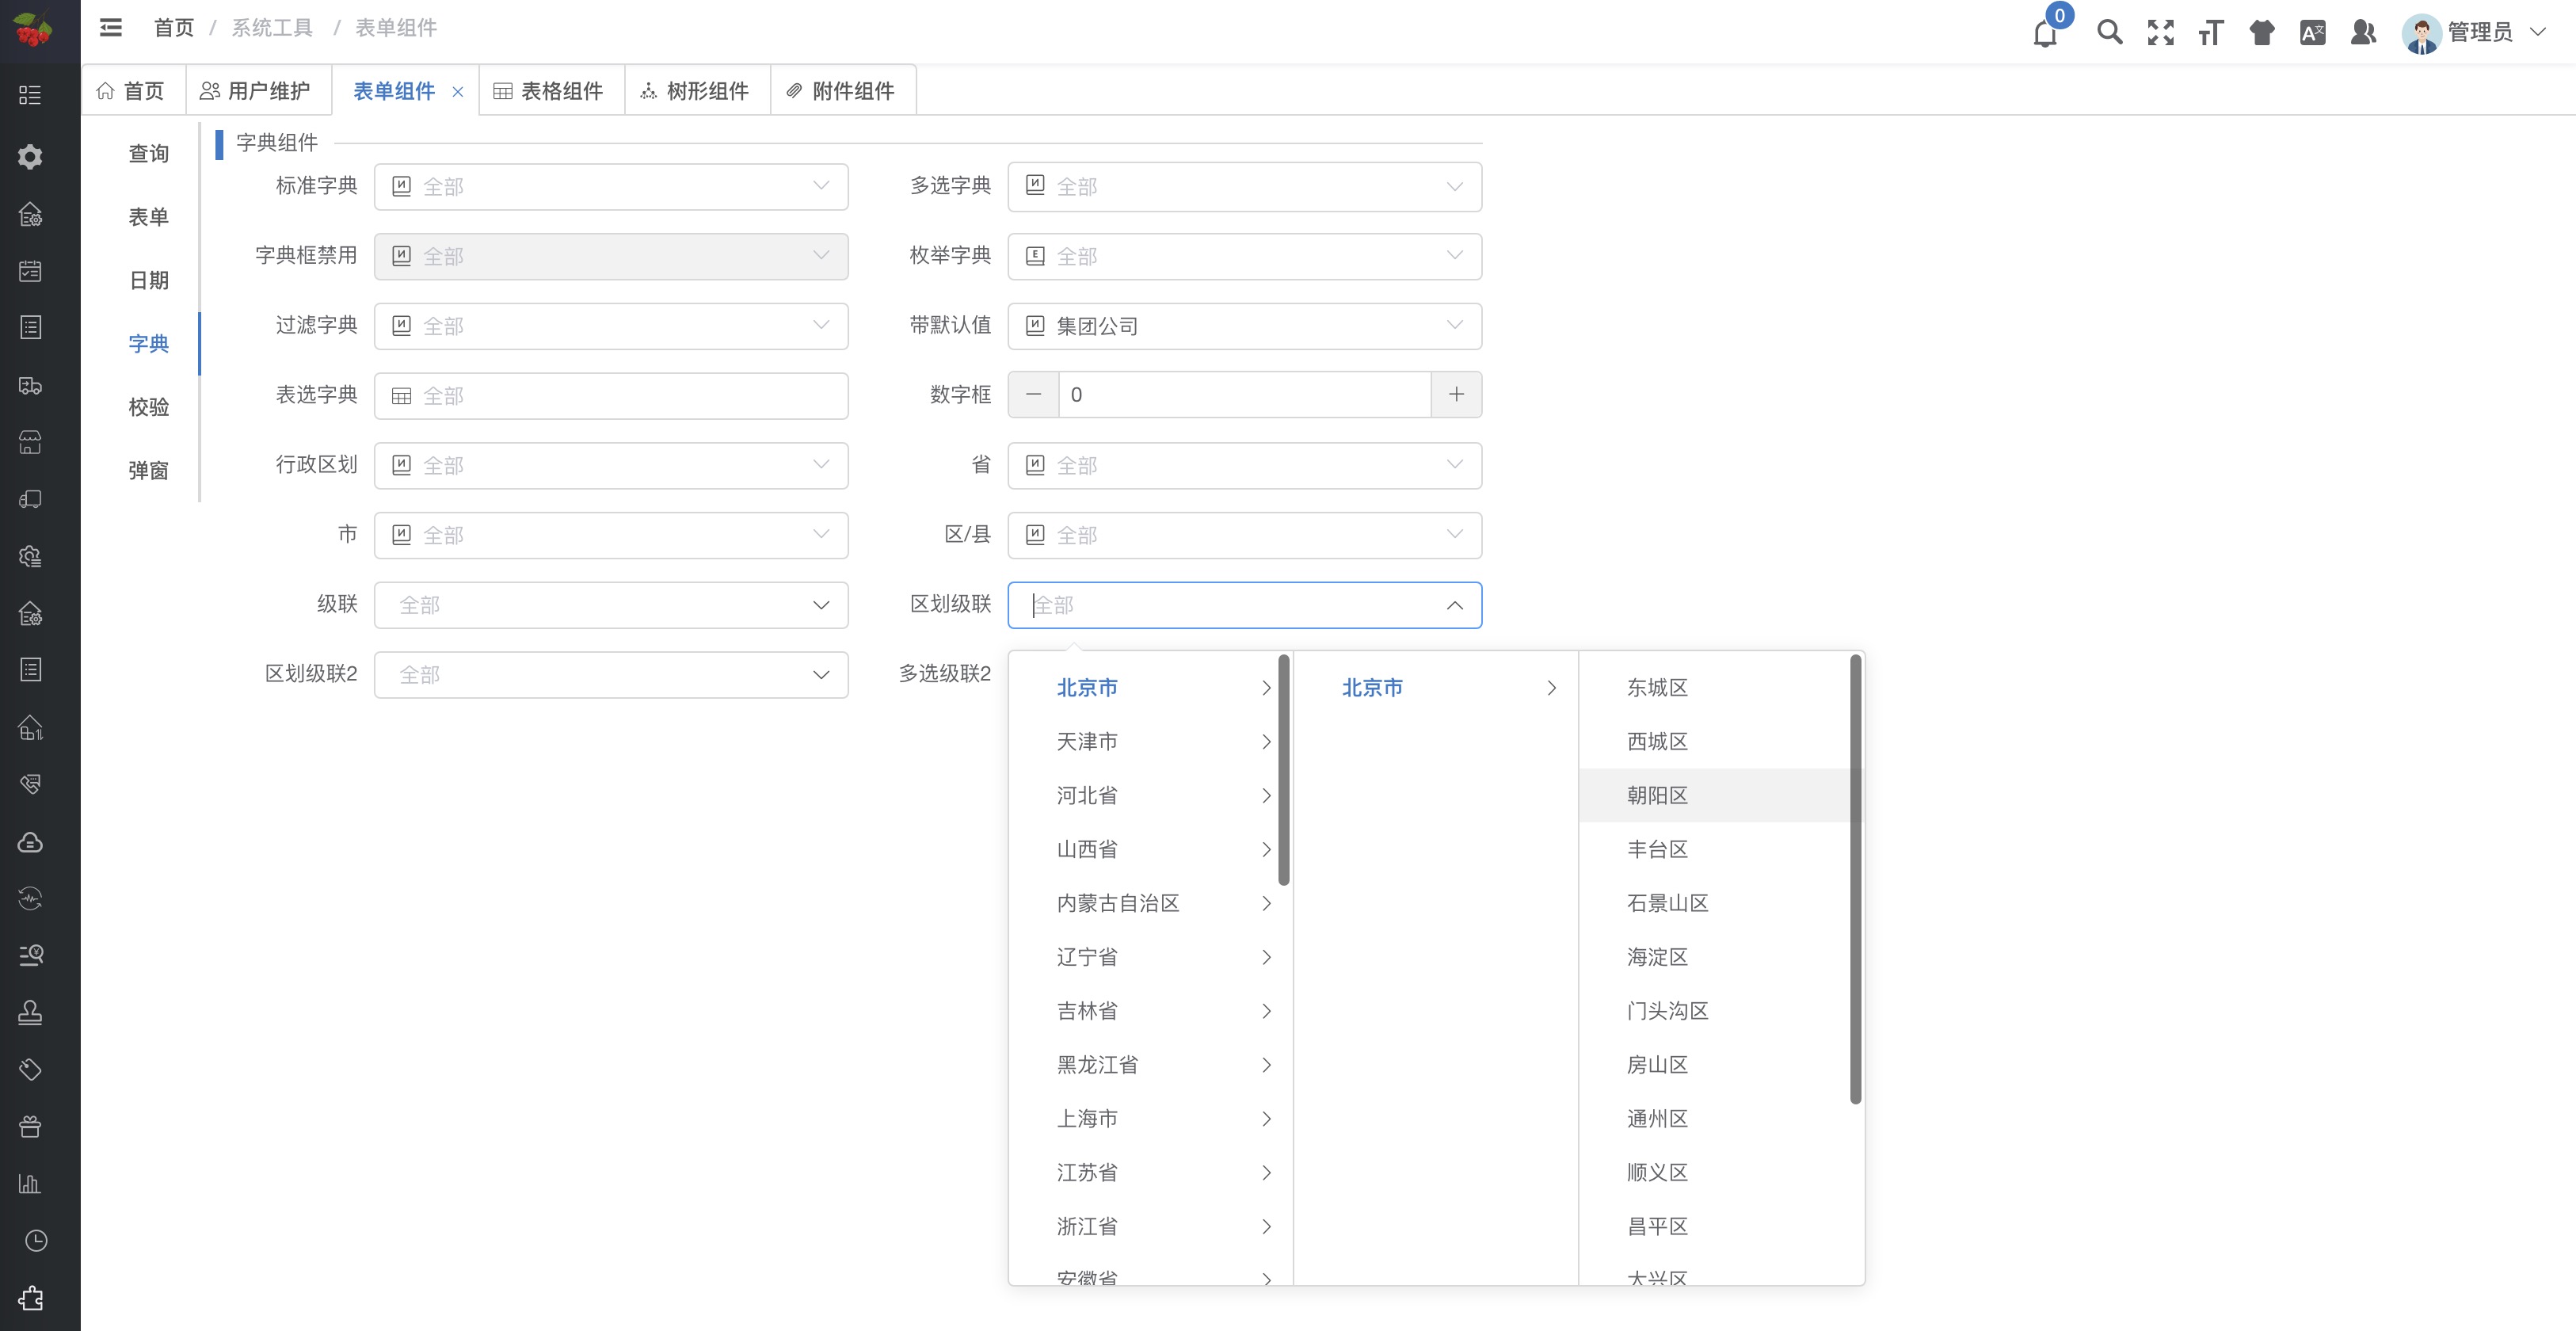This screenshot has height=1331, width=2576.
Task: Select the 校验 side menu item
Action: pyautogui.click(x=149, y=407)
